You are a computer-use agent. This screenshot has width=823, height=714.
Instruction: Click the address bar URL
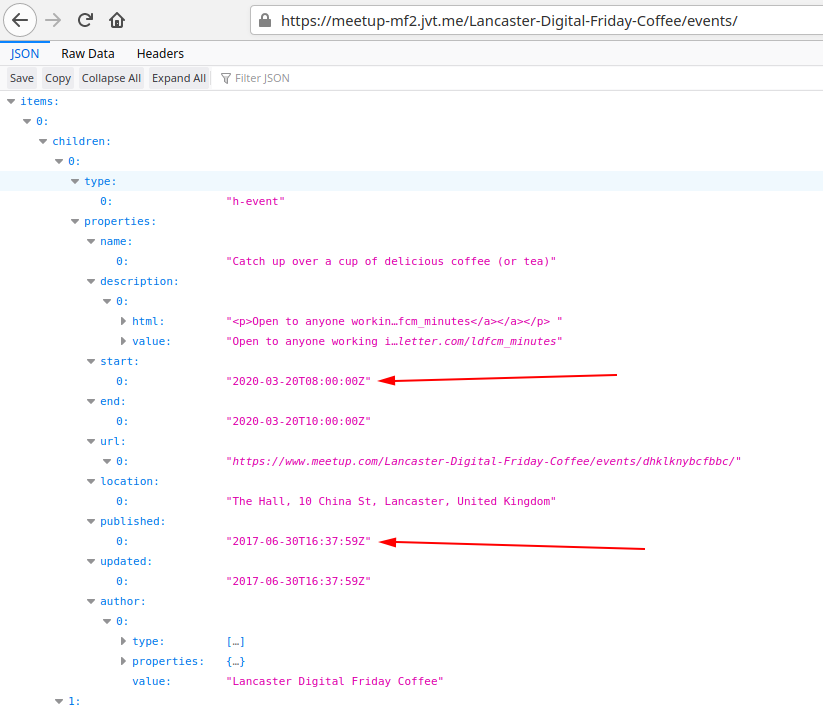pyautogui.click(x=510, y=20)
